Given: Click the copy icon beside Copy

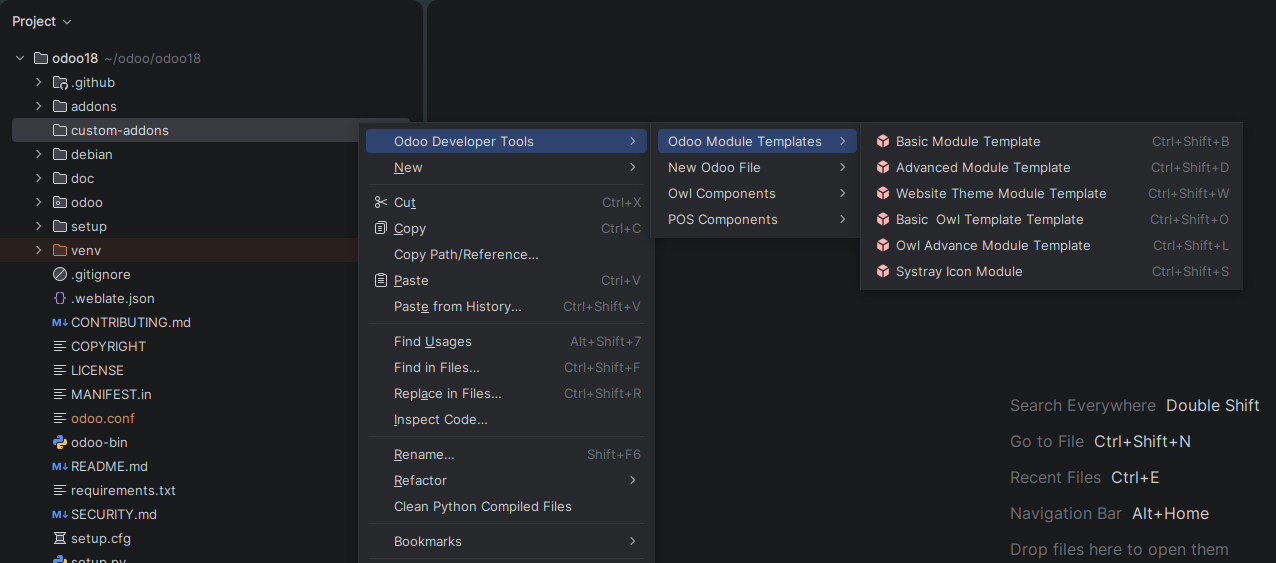Looking at the screenshot, I should coord(380,228).
